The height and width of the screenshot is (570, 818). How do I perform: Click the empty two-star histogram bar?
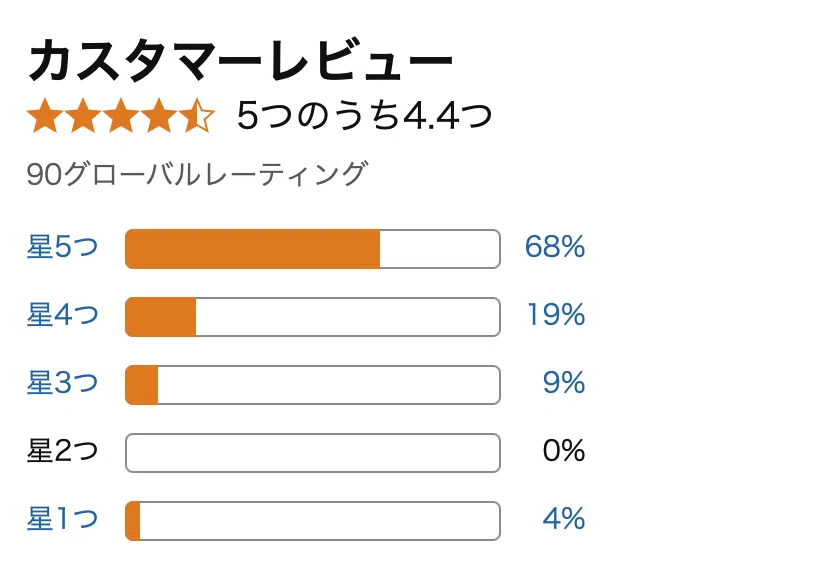(313, 453)
